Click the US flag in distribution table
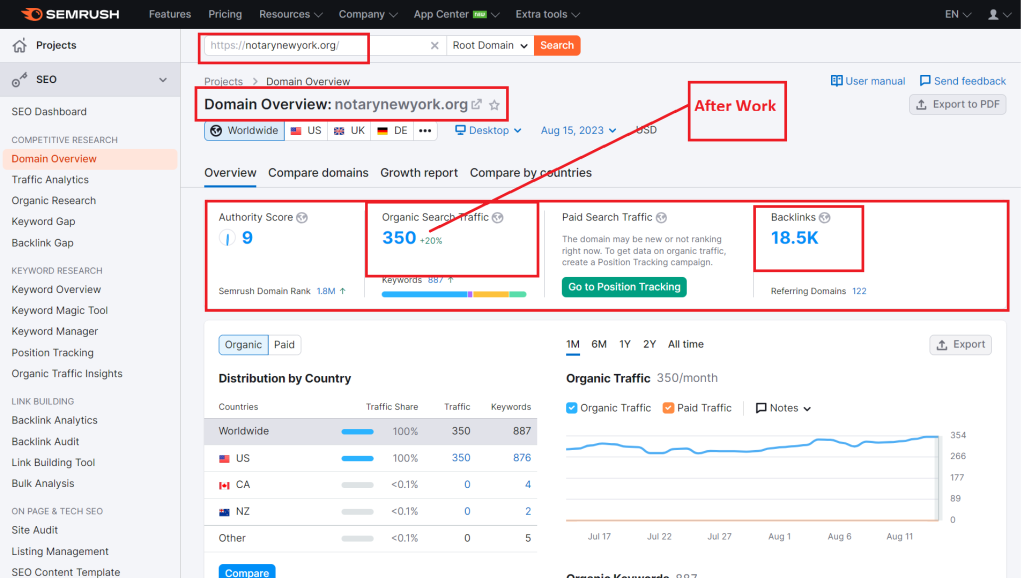The image size is (1024, 578). 224,458
